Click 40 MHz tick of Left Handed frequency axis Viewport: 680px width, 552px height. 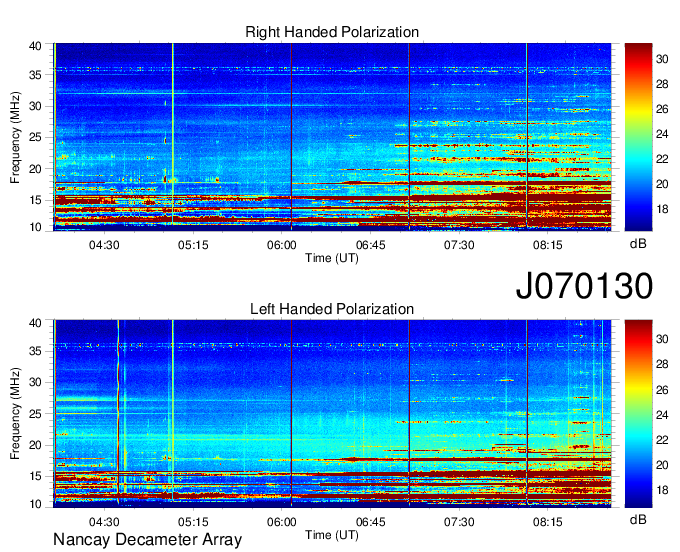coord(35,323)
